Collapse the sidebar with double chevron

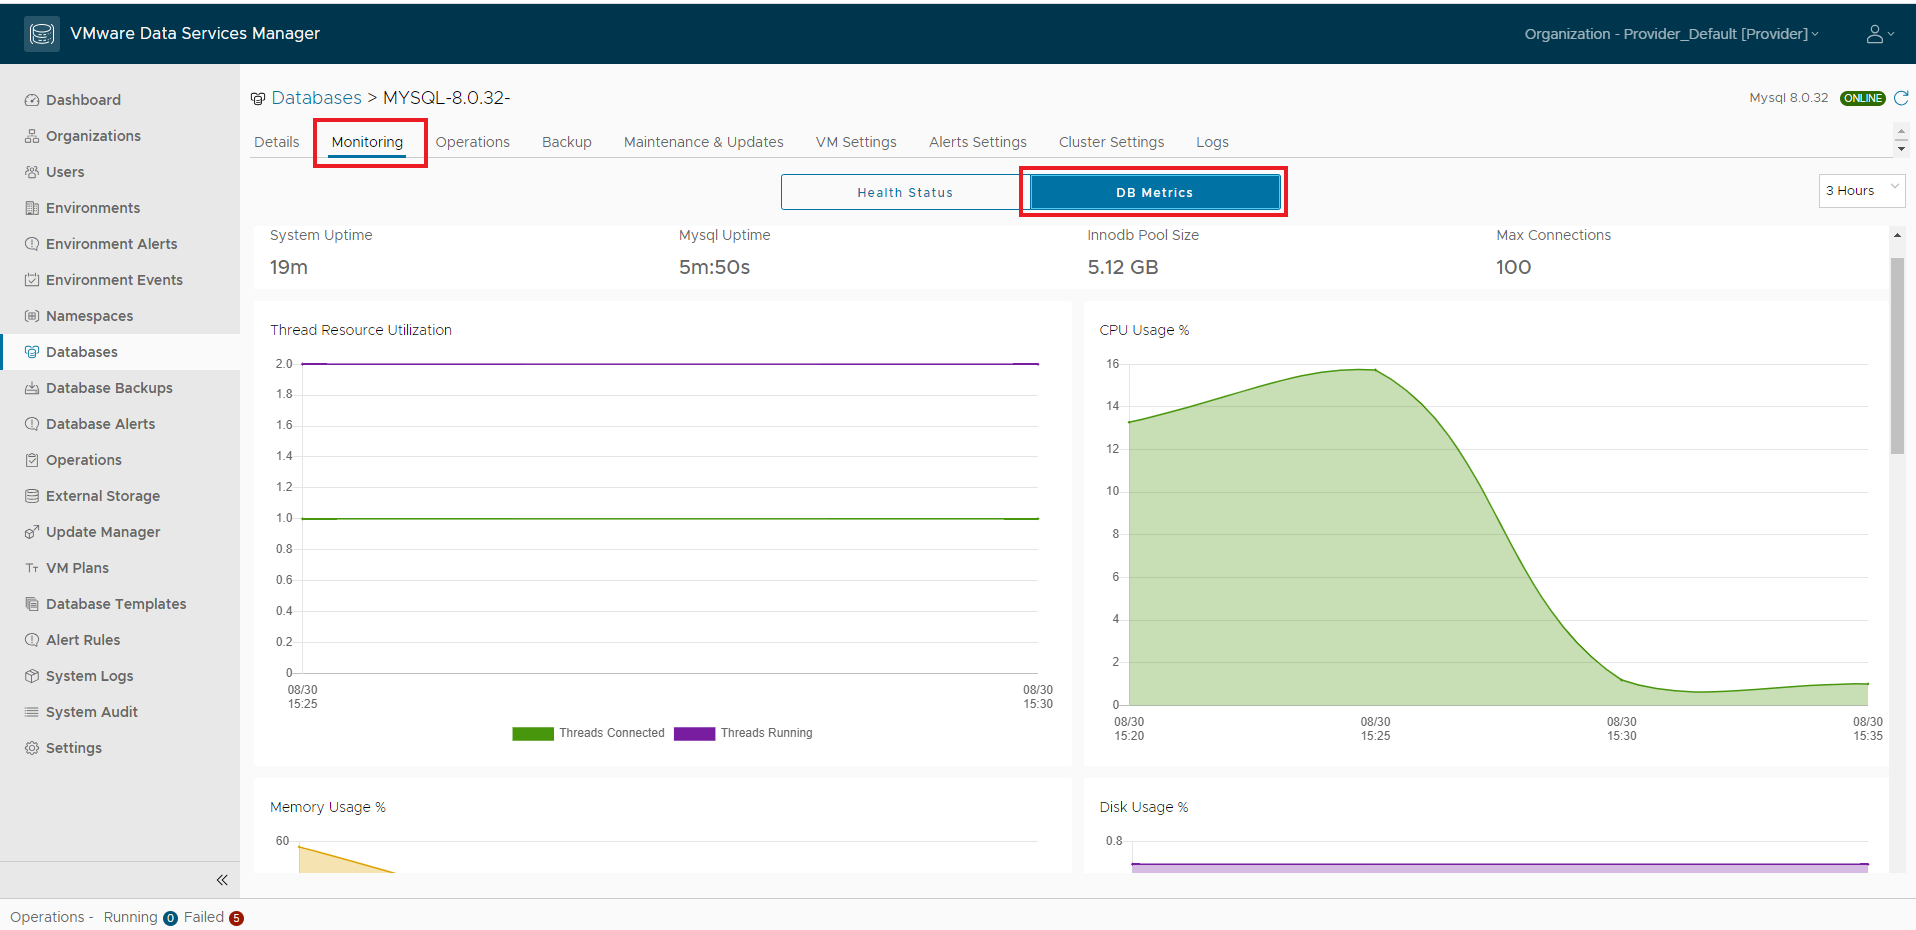(222, 880)
